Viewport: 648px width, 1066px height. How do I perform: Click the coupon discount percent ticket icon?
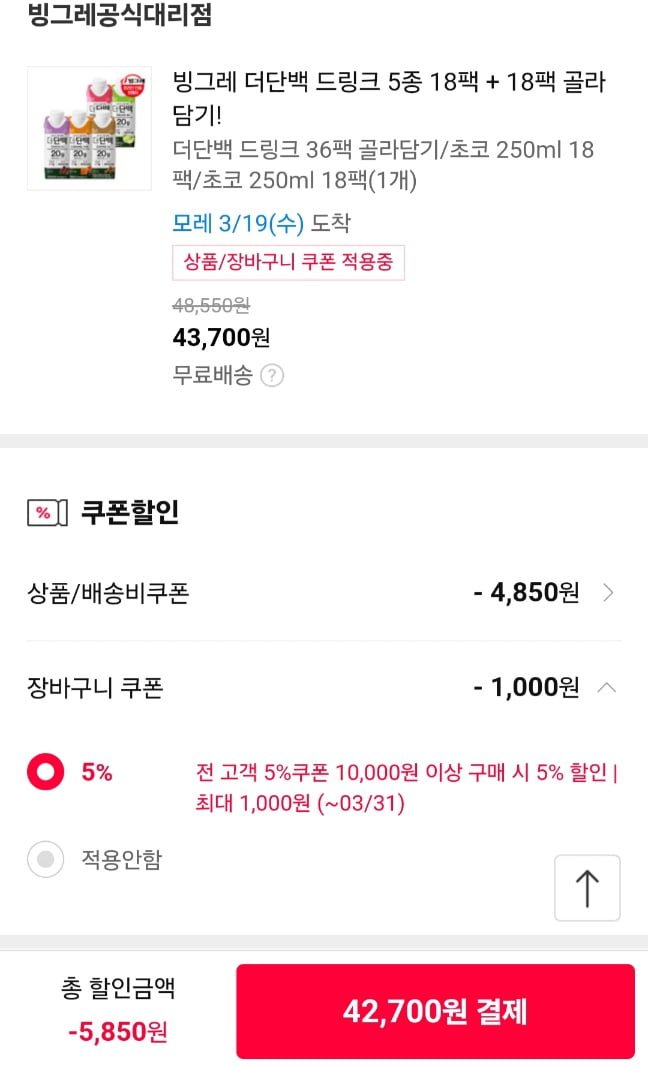click(47, 513)
